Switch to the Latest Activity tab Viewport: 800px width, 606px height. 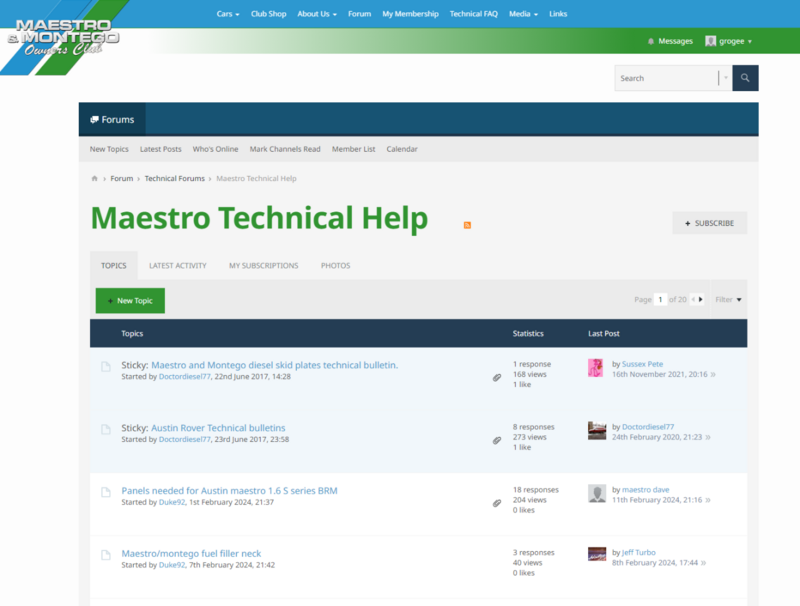point(178,266)
